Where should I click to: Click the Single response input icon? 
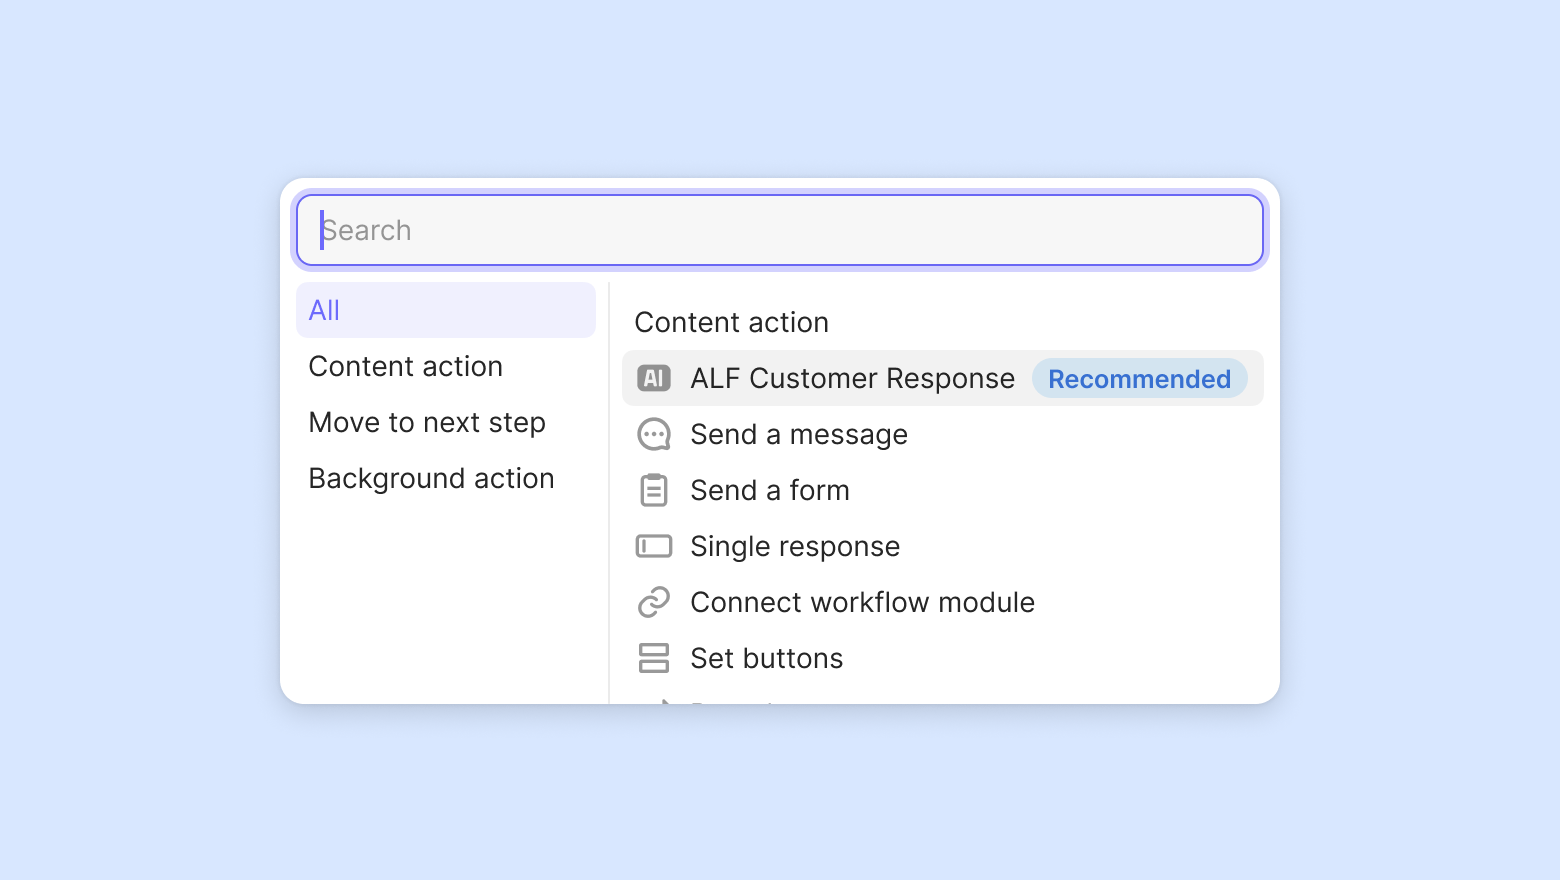654,546
